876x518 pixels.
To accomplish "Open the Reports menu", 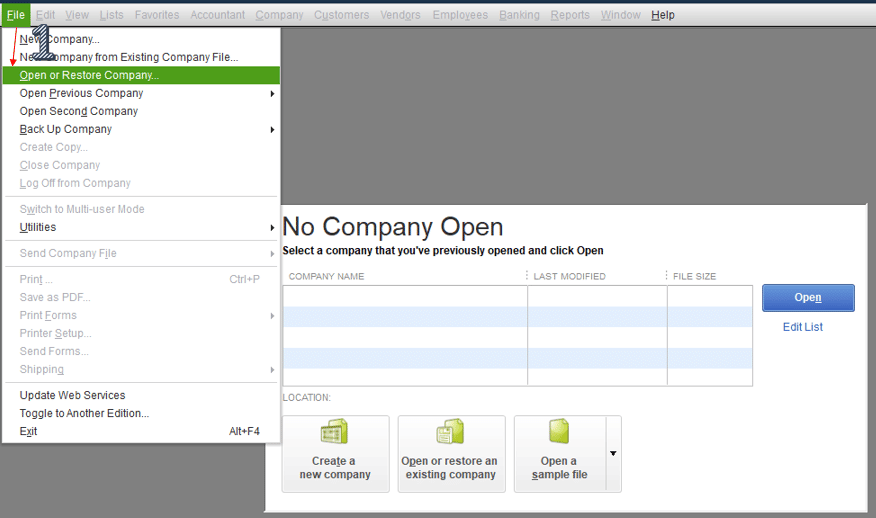I will (570, 15).
